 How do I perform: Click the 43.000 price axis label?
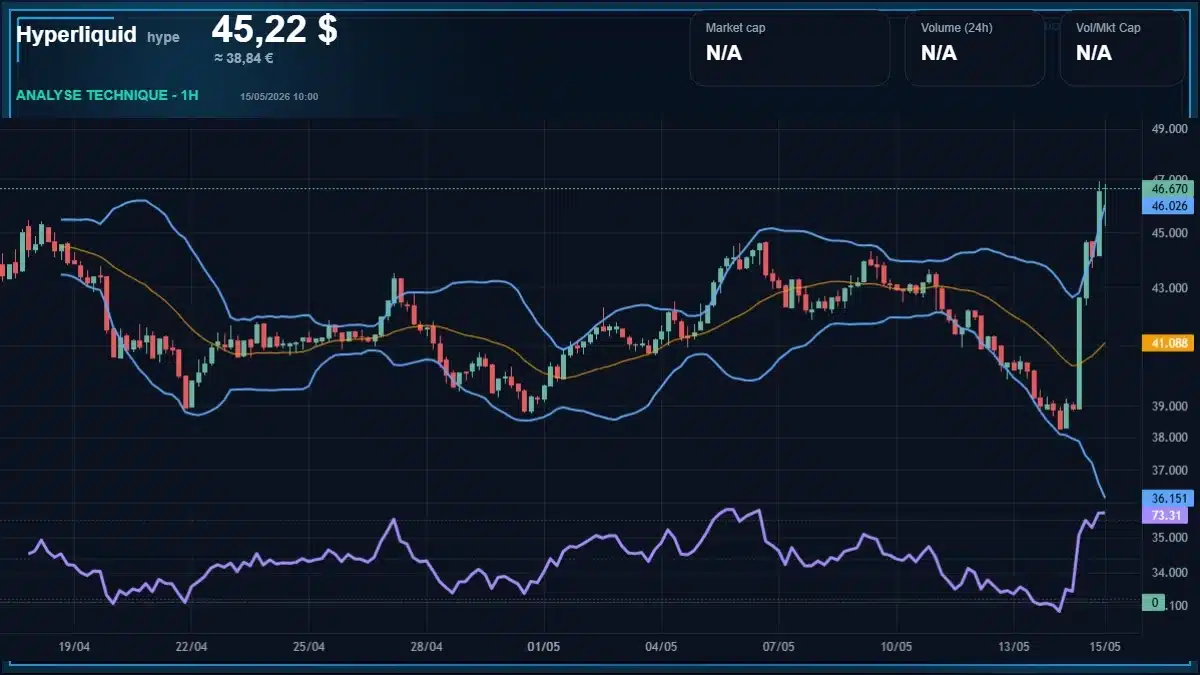1169,289
